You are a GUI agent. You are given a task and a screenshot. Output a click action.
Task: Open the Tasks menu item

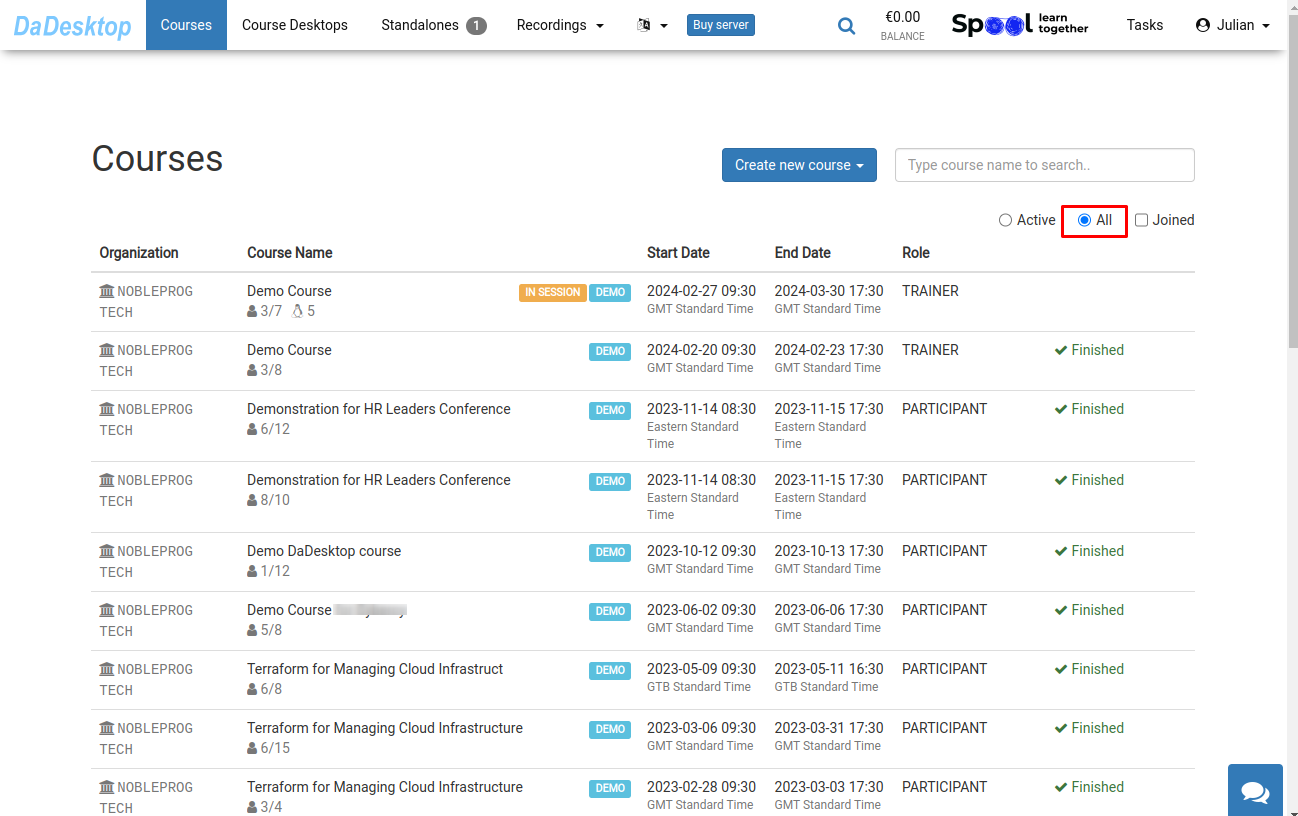click(x=1144, y=25)
